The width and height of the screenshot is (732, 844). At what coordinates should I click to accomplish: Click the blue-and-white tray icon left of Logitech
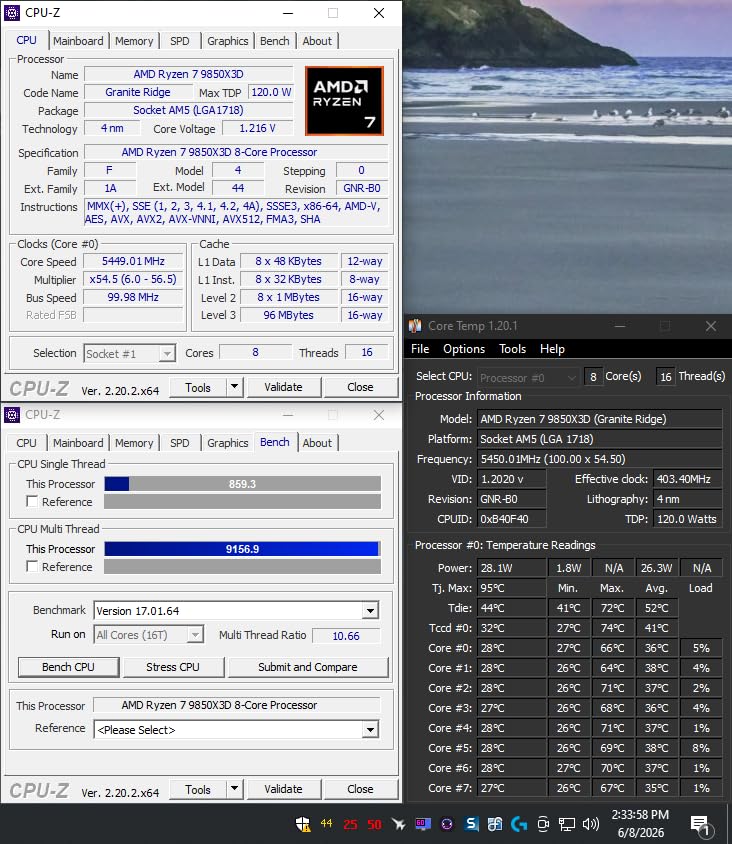coord(495,824)
